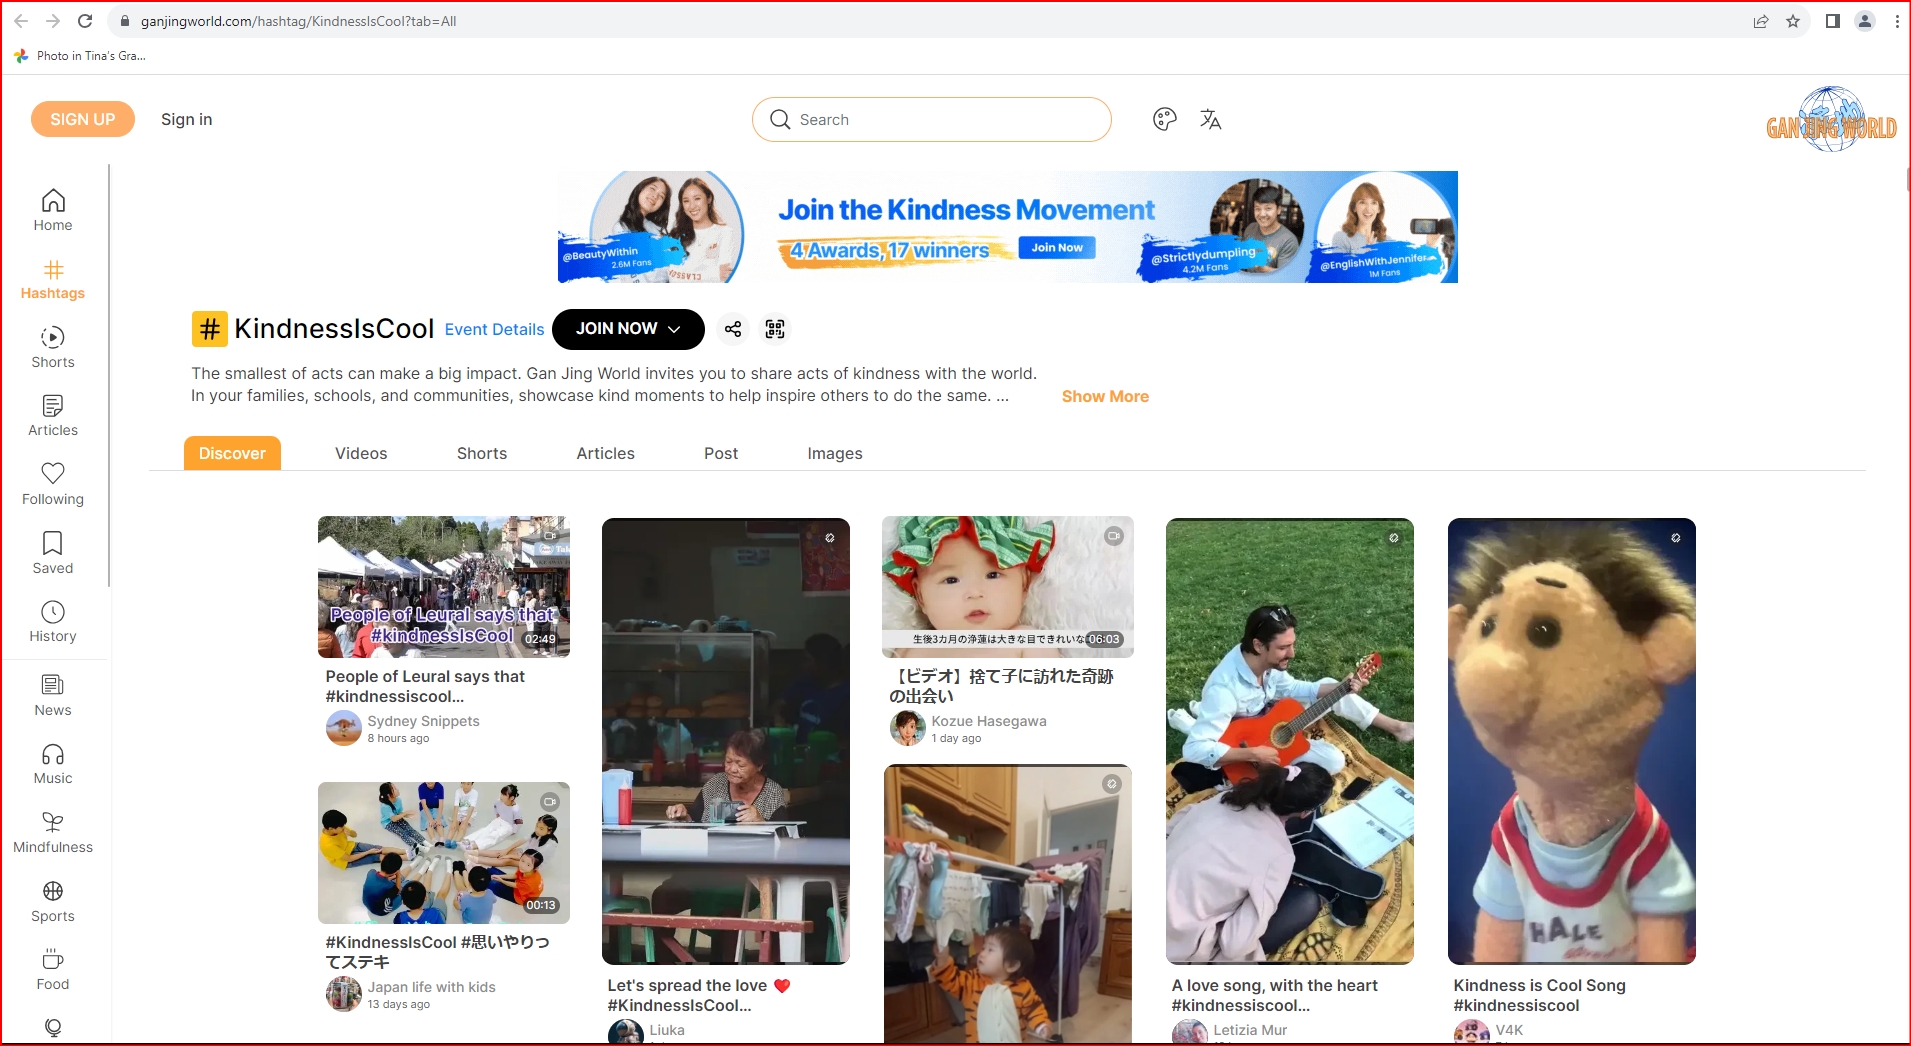Expand description with Show More
Screen dimensions: 1911x1046
point(1105,396)
